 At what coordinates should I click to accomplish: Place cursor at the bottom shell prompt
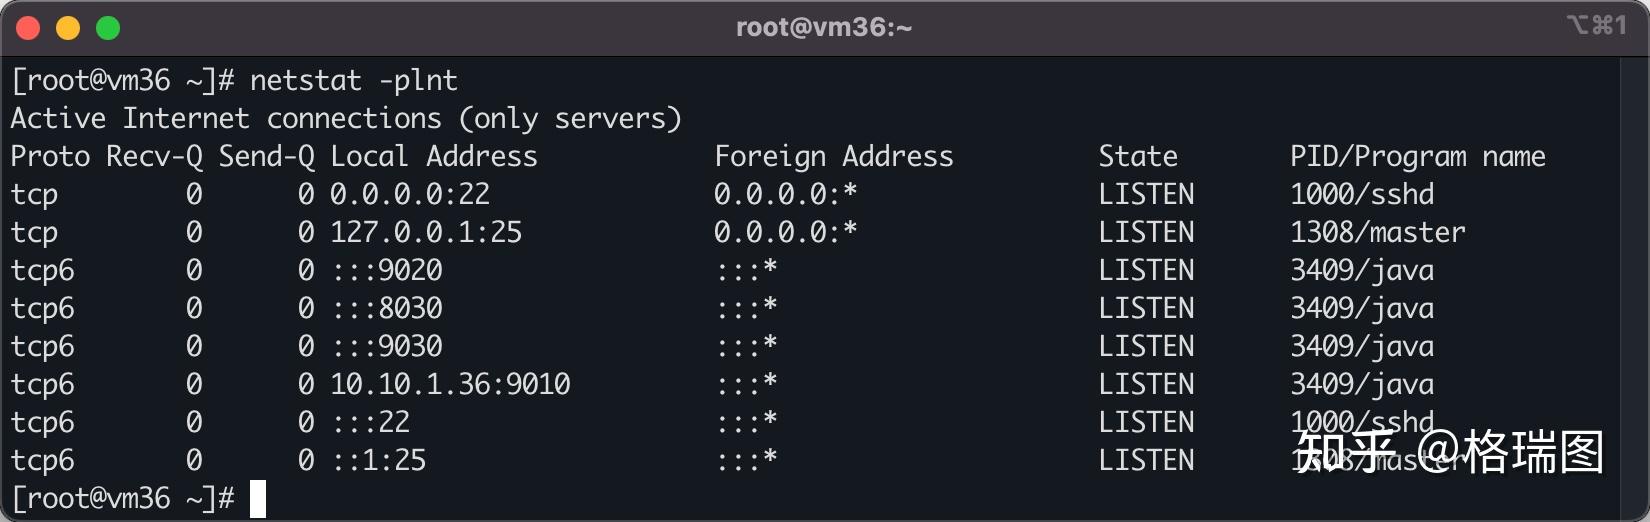tap(258, 498)
